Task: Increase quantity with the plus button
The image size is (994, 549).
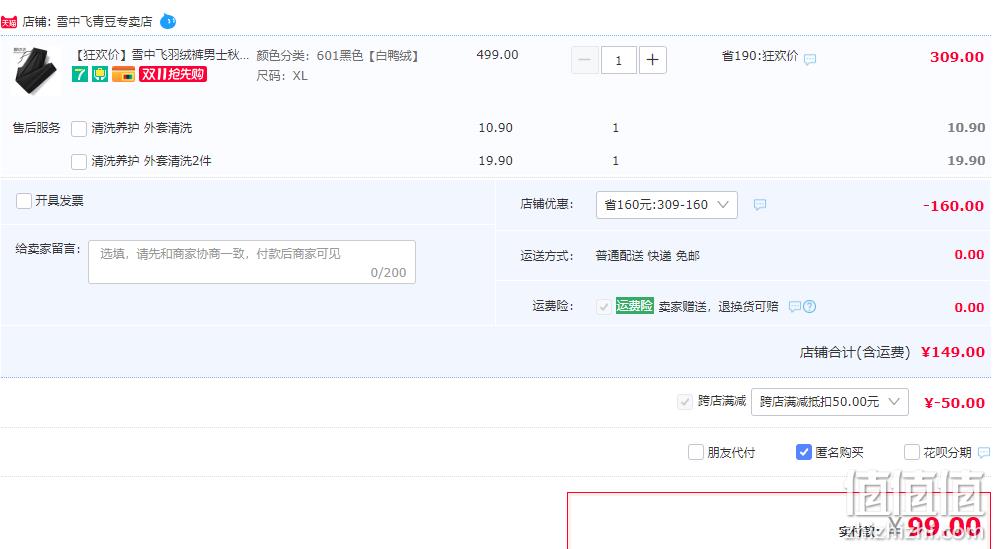Action: click(652, 60)
